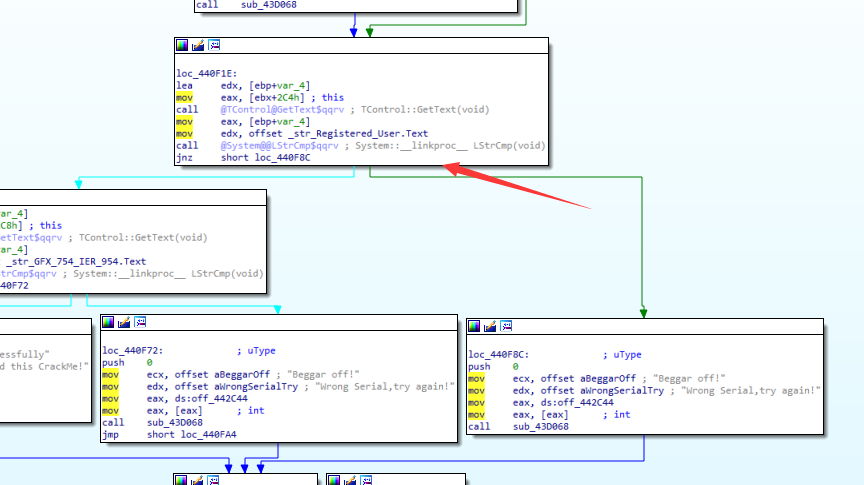Open node color picker on loc_440F1E block
The image size is (864, 485).
(181, 45)
